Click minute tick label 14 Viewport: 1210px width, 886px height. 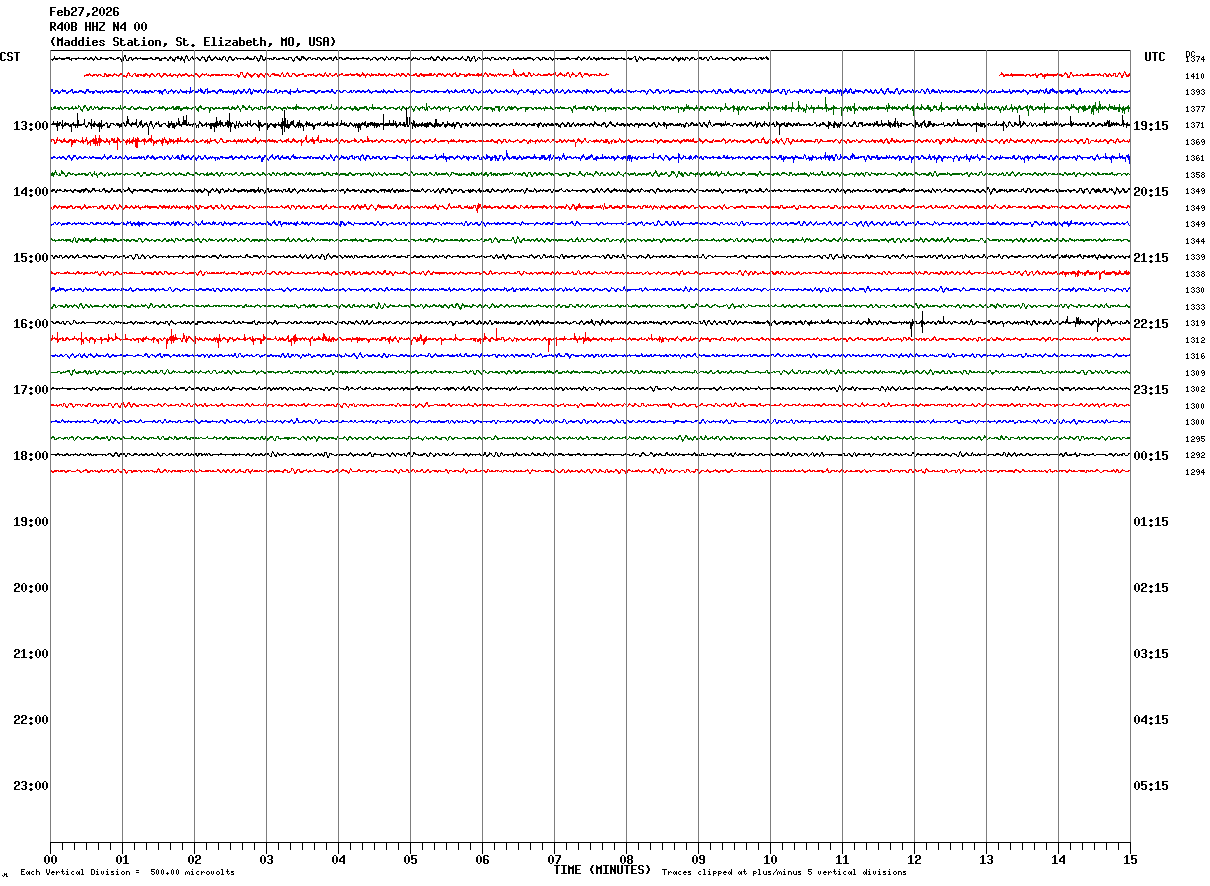tap(1058, 859)
